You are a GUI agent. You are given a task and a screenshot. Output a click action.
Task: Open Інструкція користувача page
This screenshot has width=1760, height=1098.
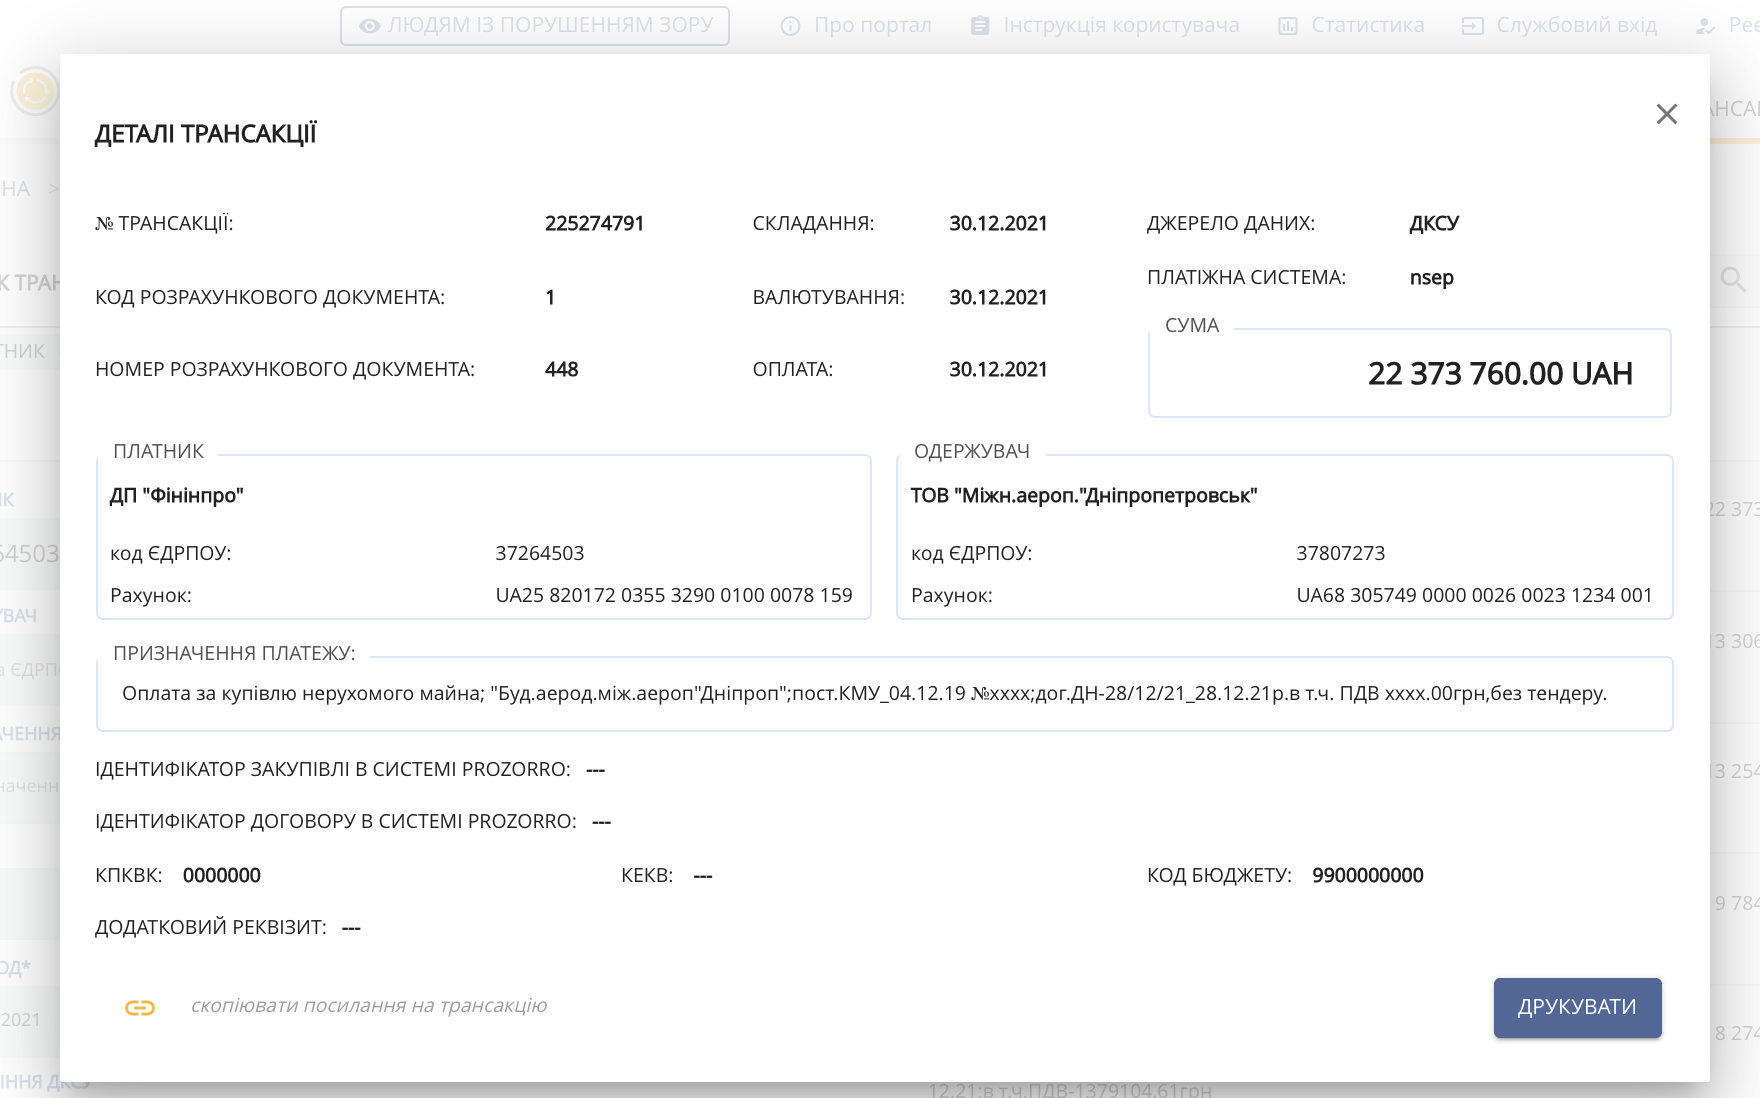(x=1121, y=26)
